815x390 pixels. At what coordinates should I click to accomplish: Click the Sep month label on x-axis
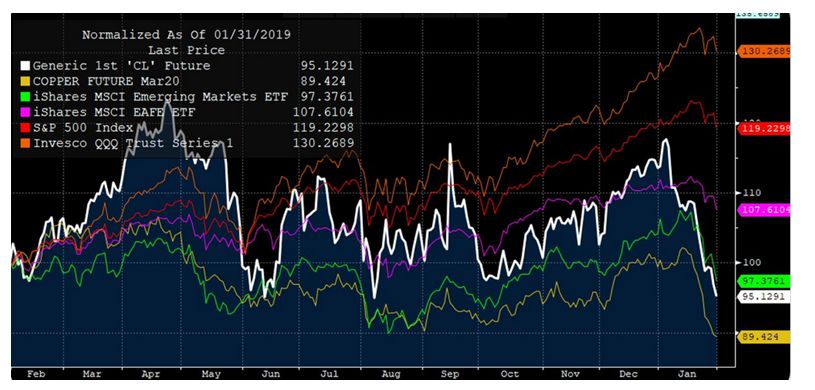click(450, 373)
